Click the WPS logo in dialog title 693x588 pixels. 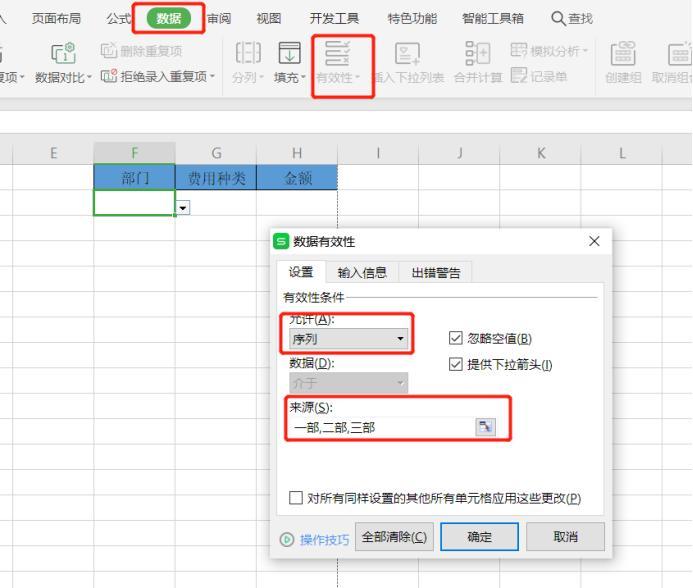(x=281, y=241)
